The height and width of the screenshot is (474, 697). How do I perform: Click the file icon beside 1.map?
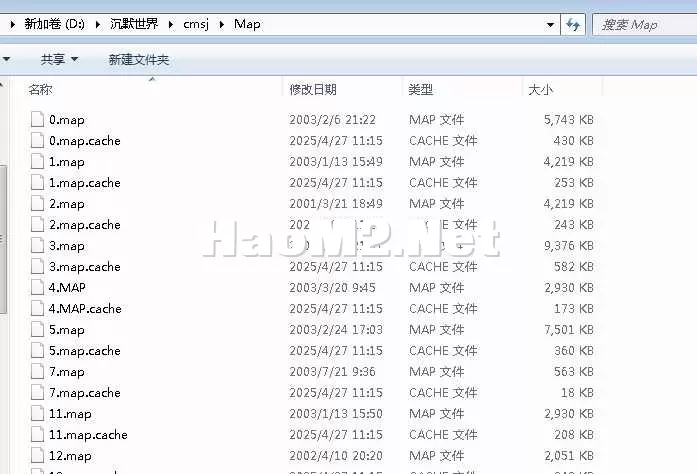click(37, 161)
